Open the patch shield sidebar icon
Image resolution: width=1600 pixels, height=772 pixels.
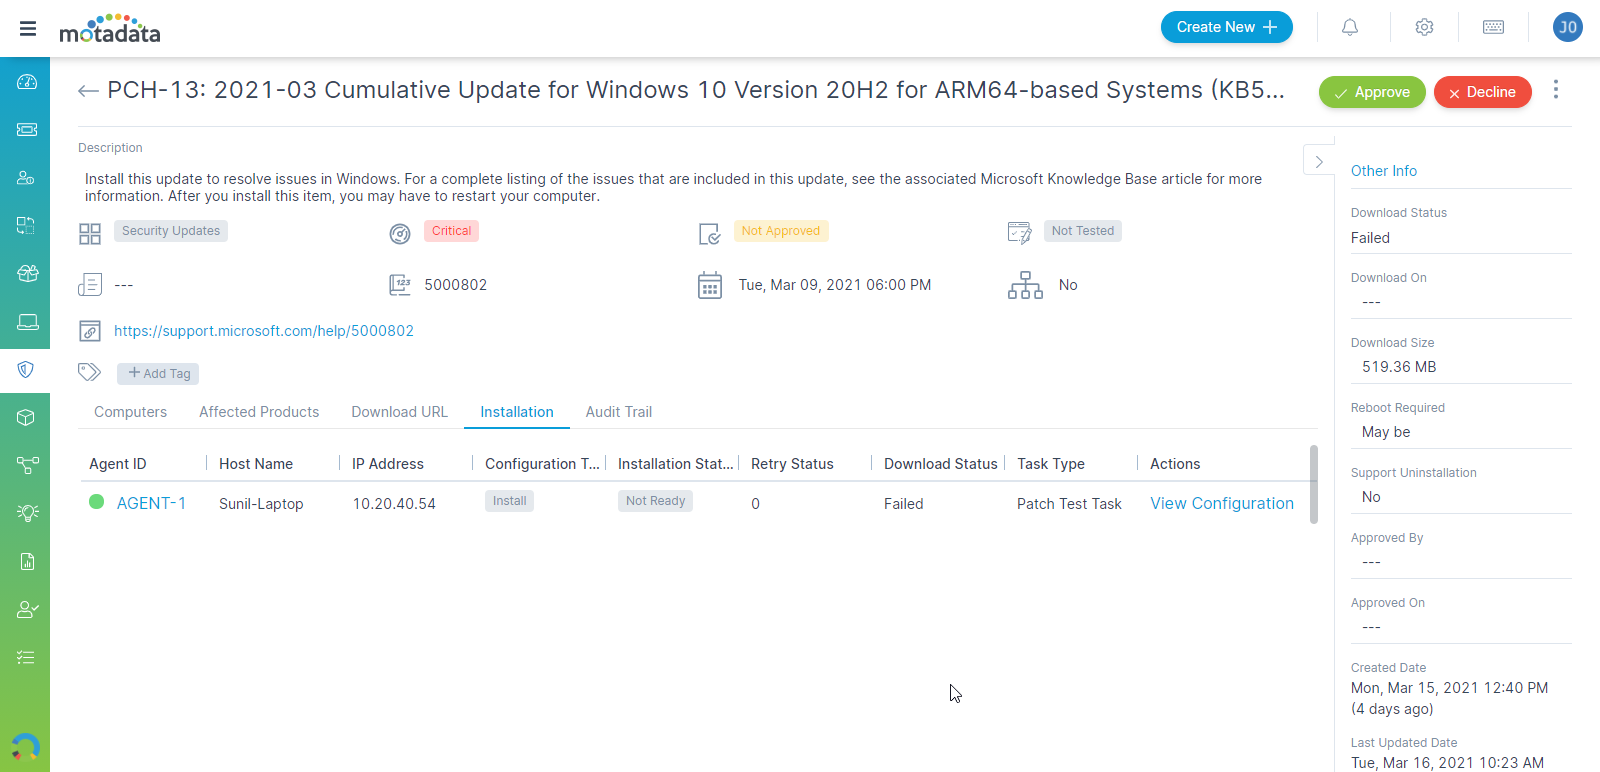[27, 369]
